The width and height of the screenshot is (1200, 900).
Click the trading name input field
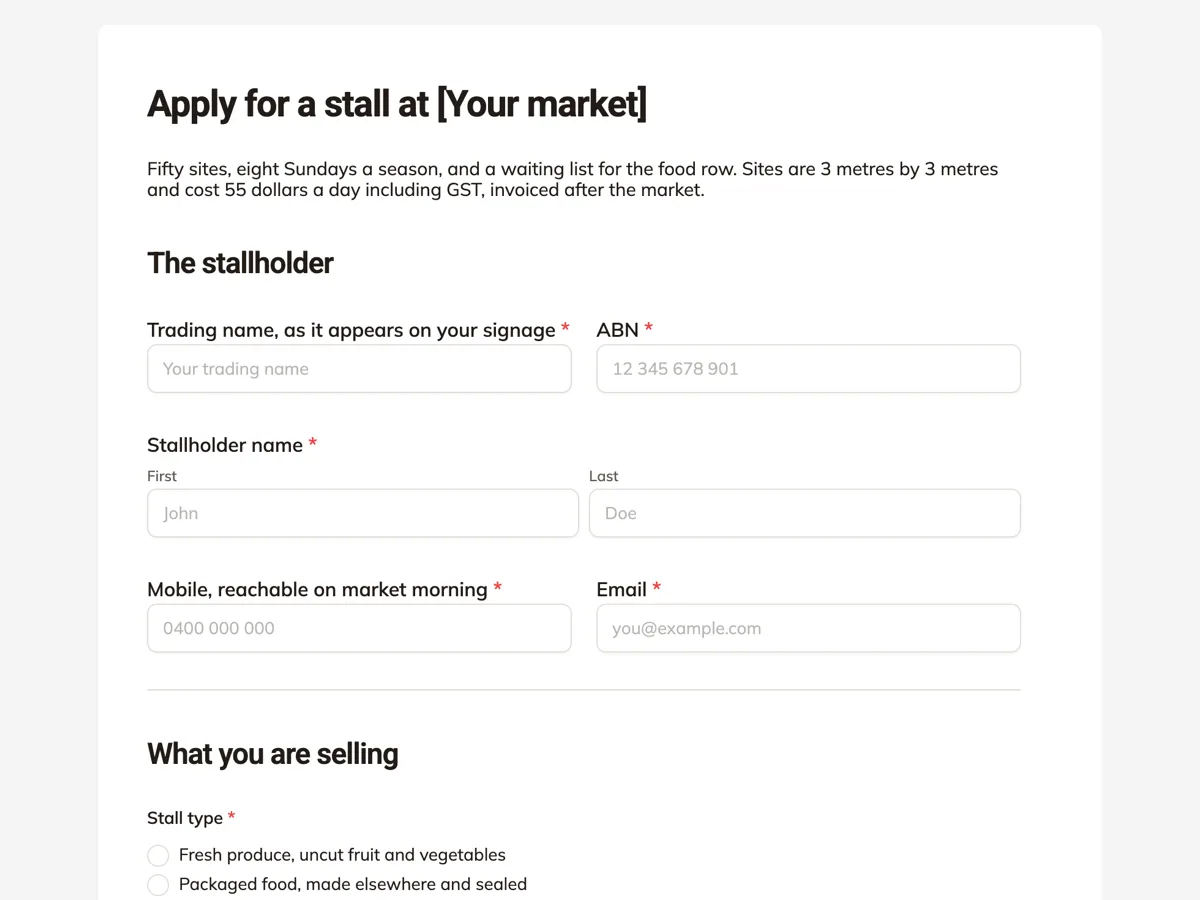tap(359, 369)
